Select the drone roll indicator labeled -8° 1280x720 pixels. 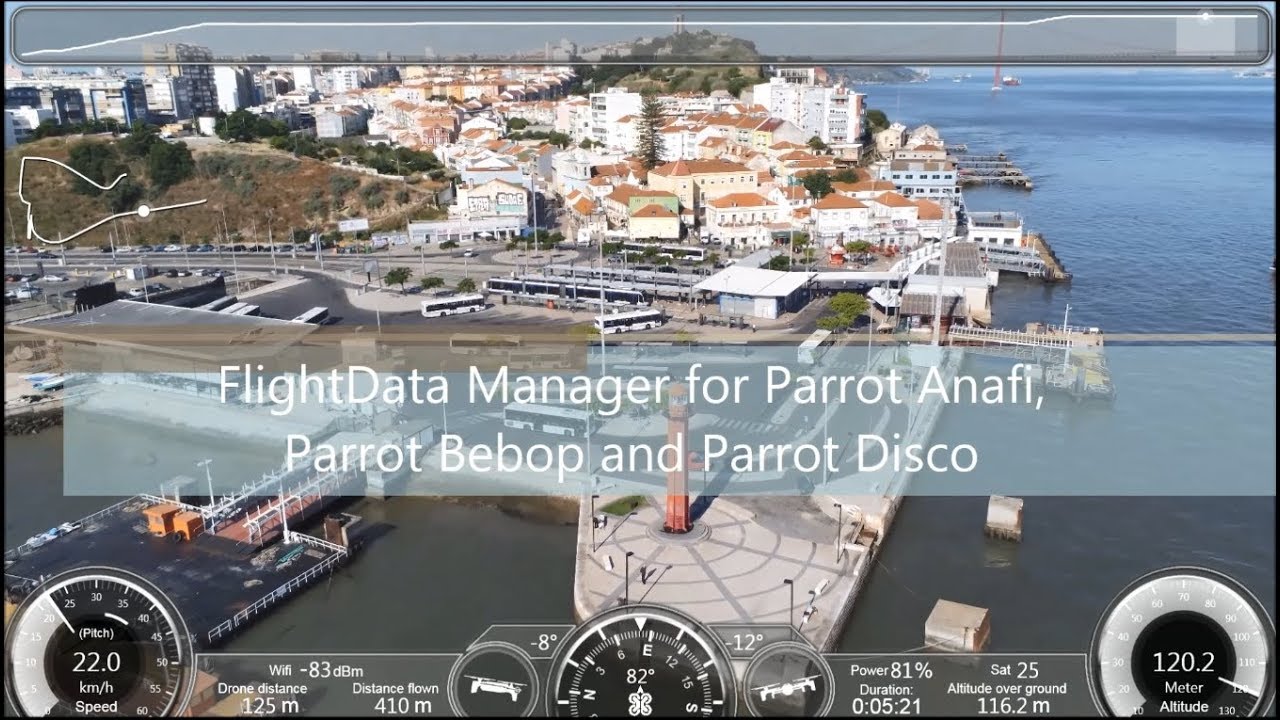pyautogui.click(x=492, y=682)
